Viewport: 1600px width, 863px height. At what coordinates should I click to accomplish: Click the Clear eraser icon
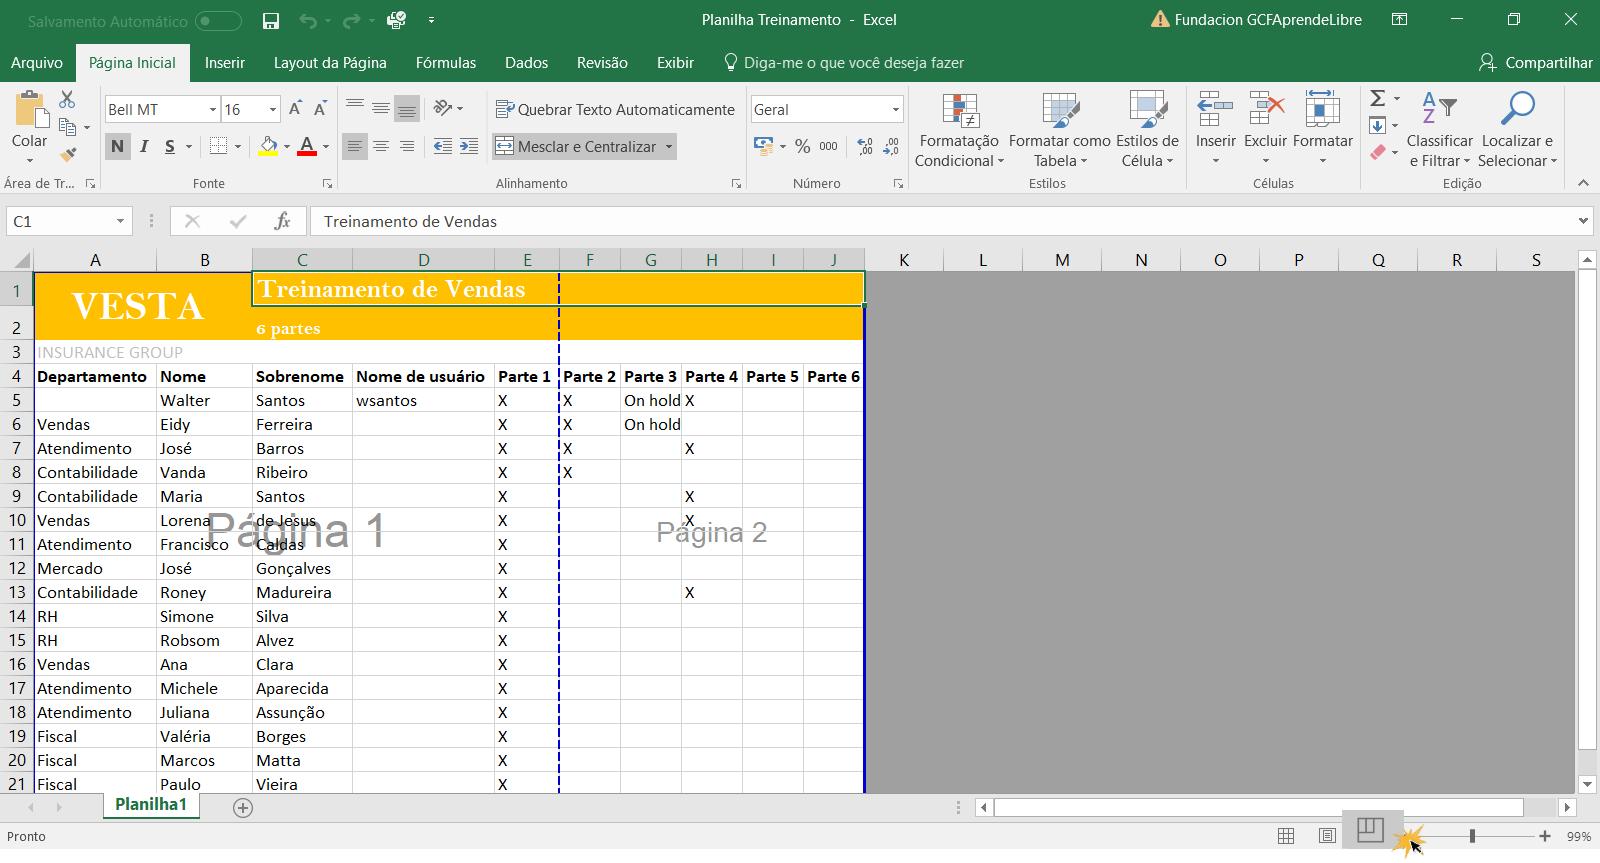coord(1378,152)
